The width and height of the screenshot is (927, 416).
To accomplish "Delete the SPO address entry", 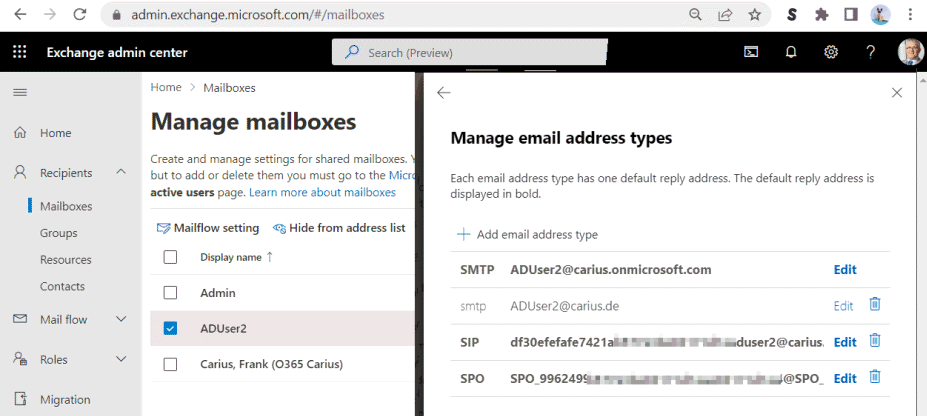I will (x=875, y=376).
